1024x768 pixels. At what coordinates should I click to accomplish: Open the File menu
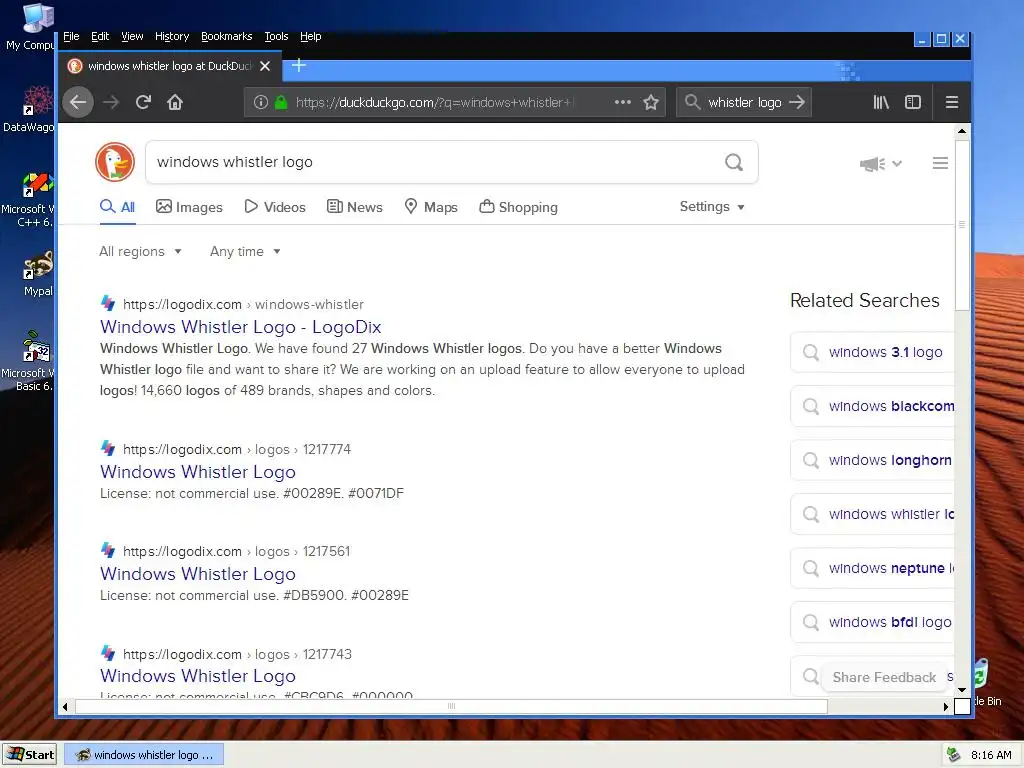click(x=71, y=37)
